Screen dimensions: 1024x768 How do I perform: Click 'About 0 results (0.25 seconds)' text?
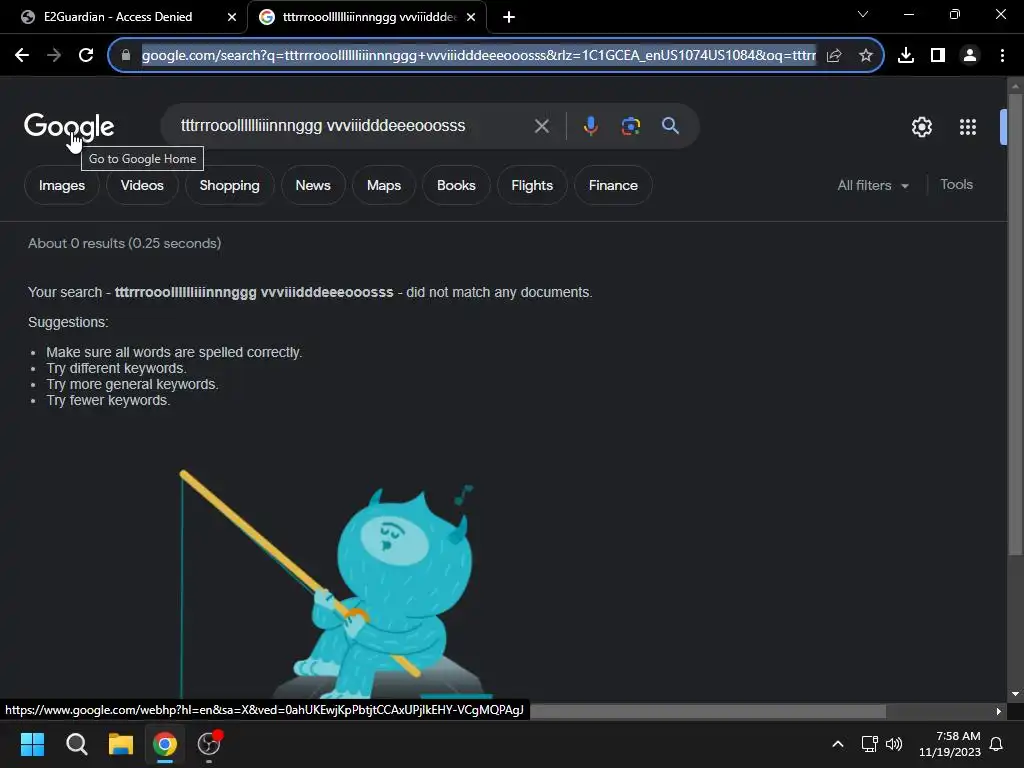(x=124, y=244)
